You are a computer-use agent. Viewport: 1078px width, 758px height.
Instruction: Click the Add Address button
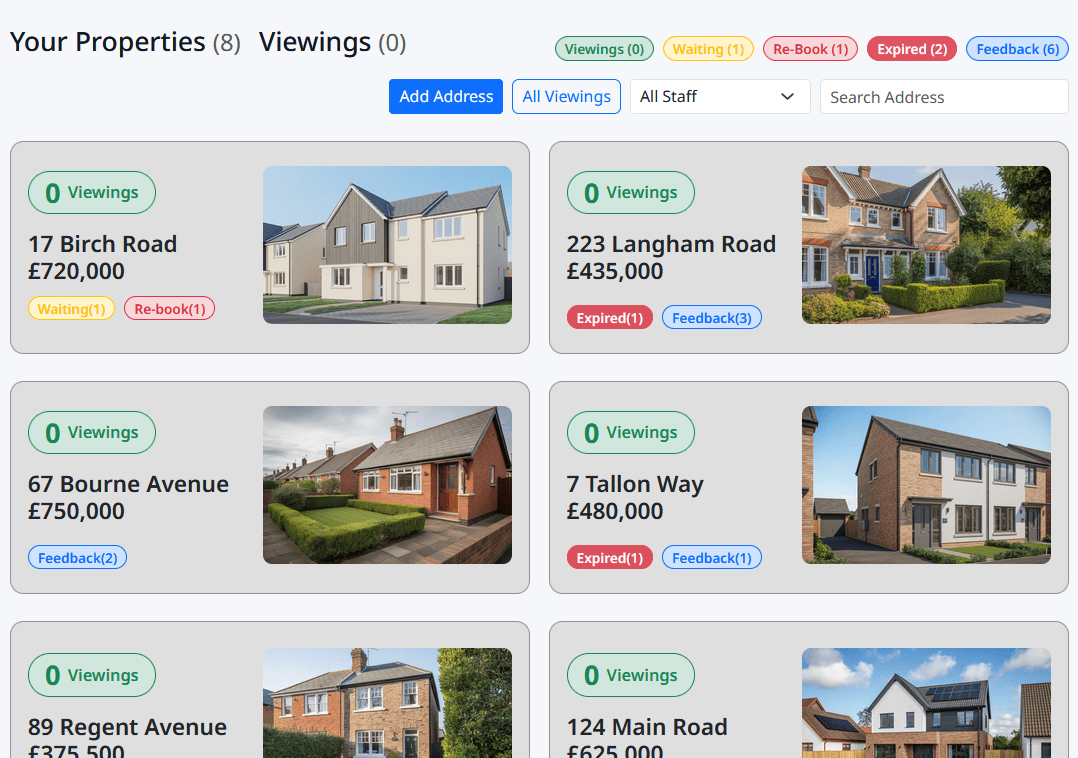click(x=445, y=97)
